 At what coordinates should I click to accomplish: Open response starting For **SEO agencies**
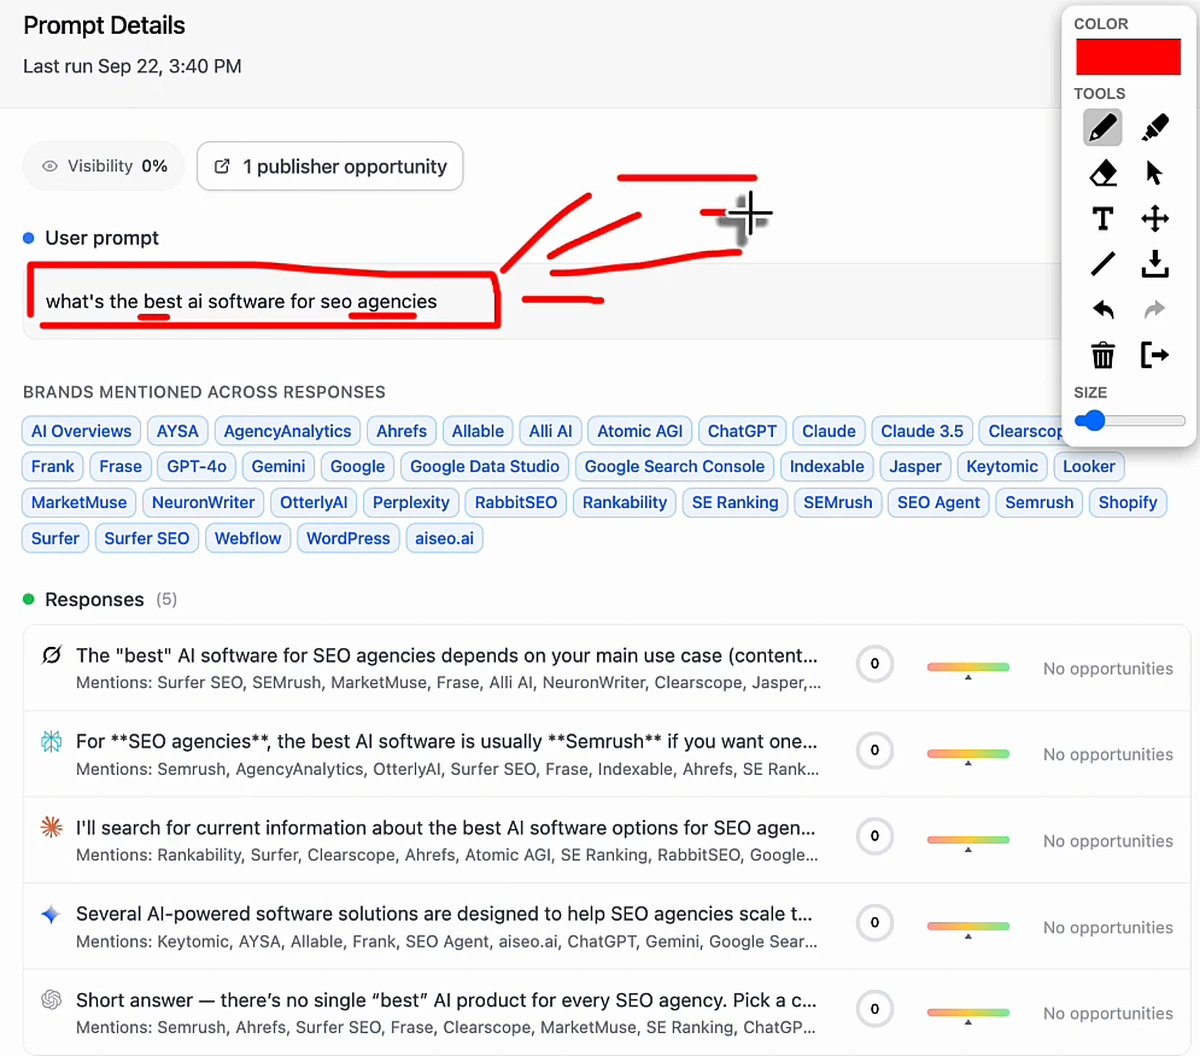click(x=606, y=754)
